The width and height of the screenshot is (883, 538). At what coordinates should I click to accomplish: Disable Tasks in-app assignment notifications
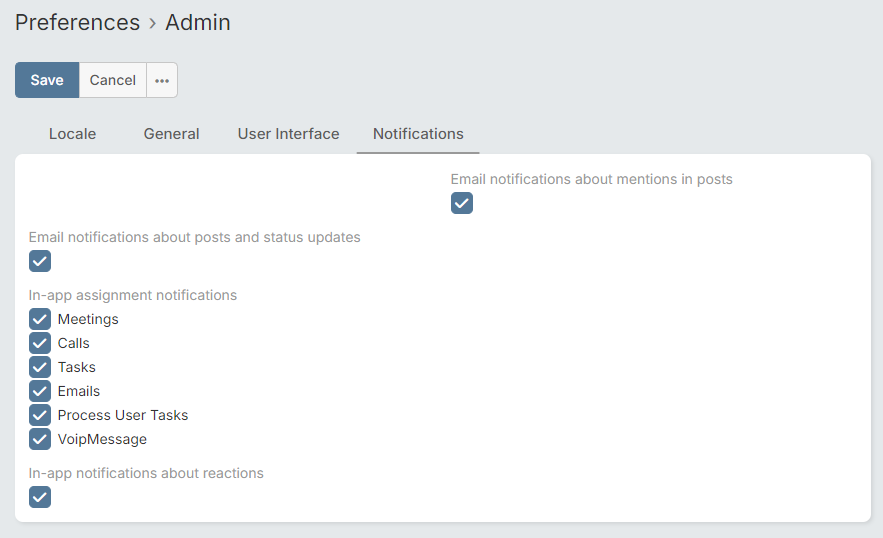[40, 367]
